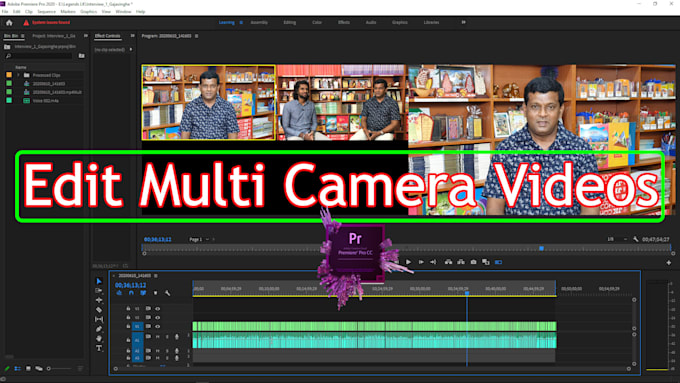The image size is (680, 383).
Task: Enable voice-over record on A1
Action: pyautogui.click(x=177, y=337)
